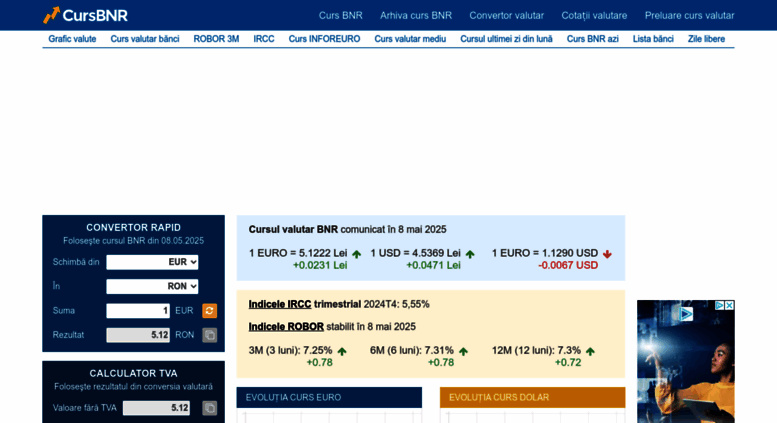
Task: Open Cursul ultimei zi din lună link
Action: tap(506, 39)
